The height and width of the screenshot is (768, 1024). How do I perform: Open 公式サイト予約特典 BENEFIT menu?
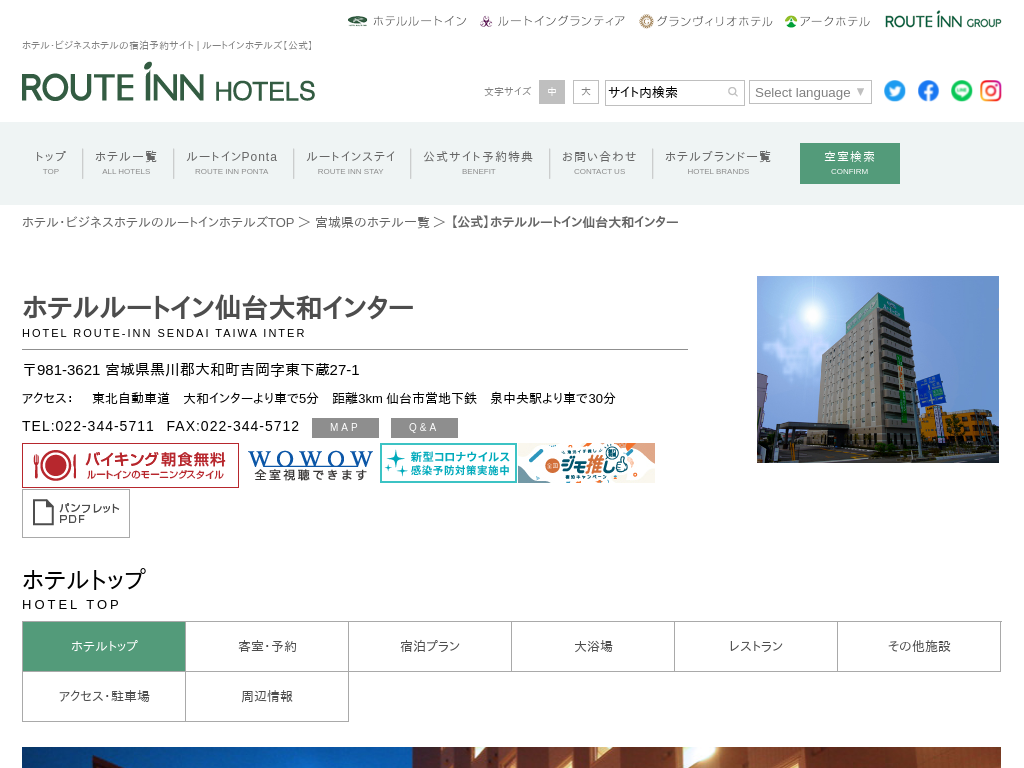pyautogui.click(x=479, y=163)
